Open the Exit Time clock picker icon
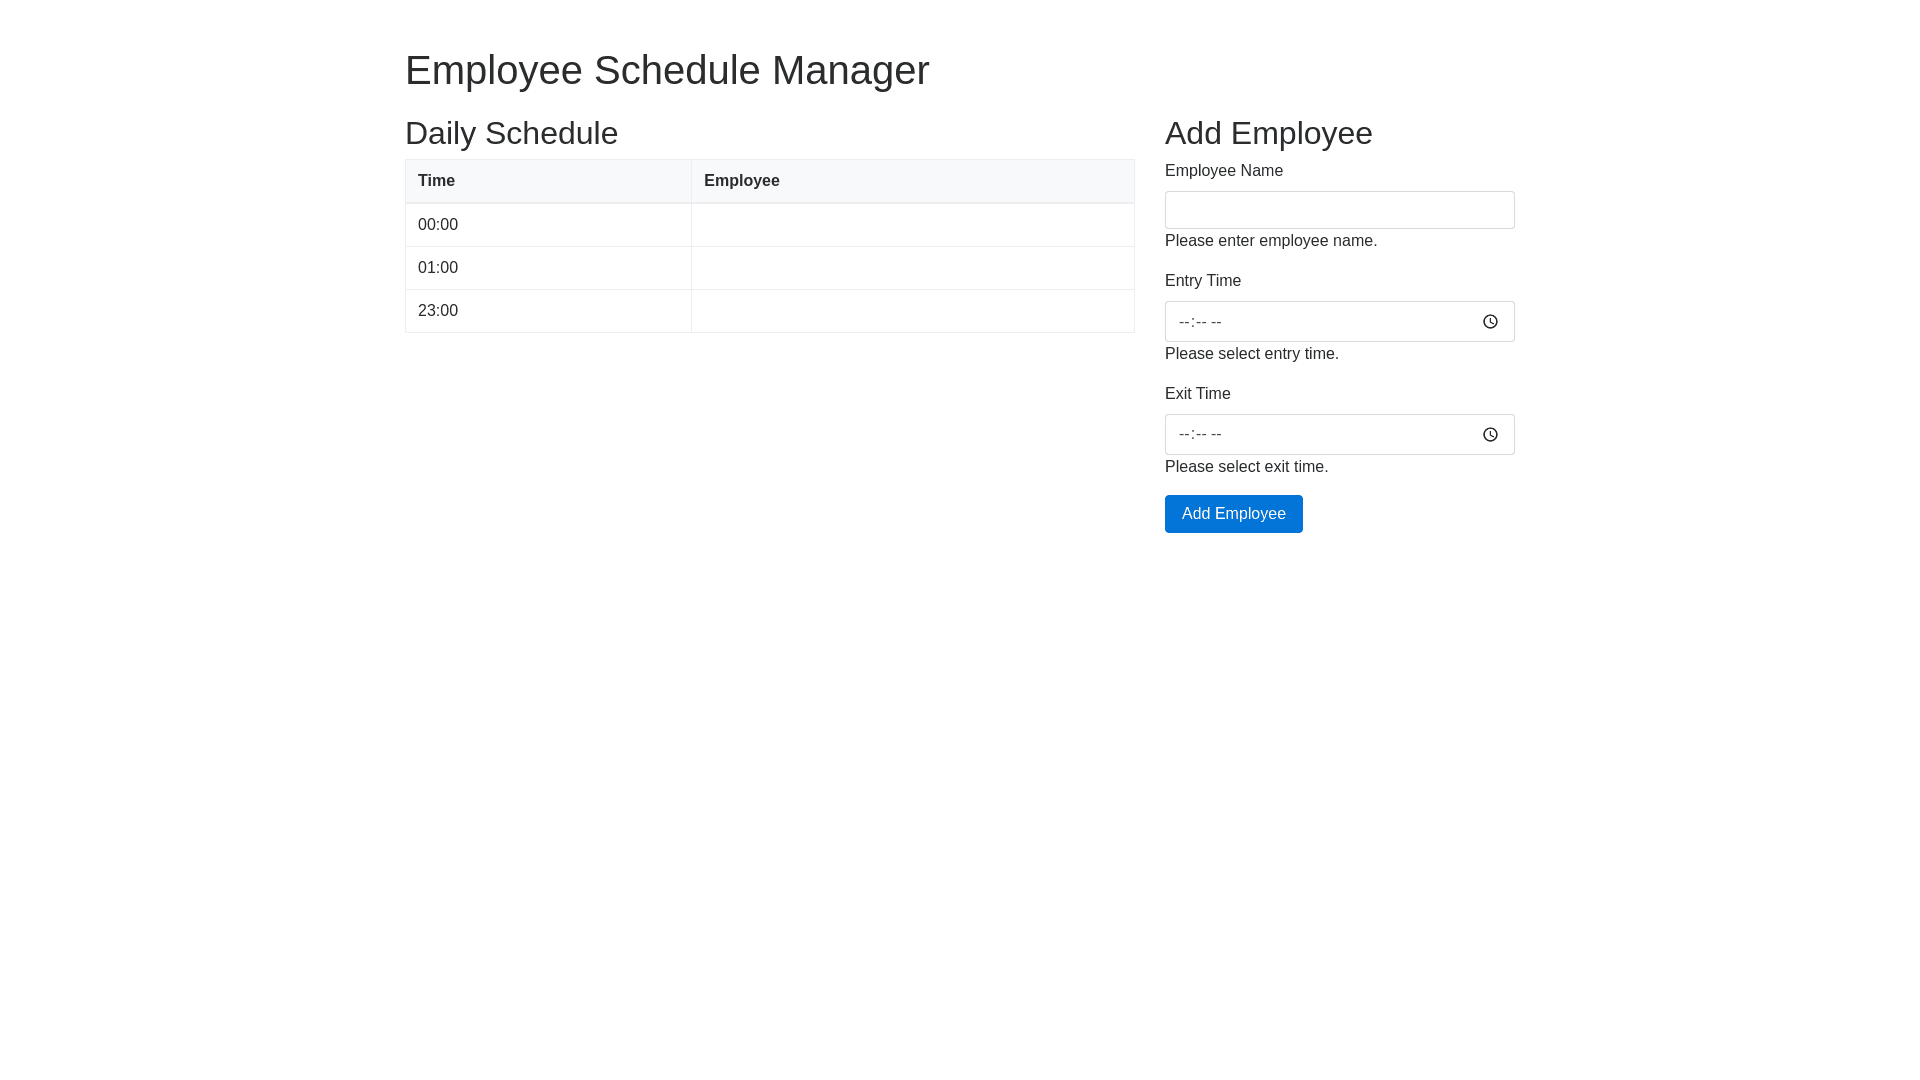Image resolution: width=1920 pixels, height=1080 pixels. tap(1490, 435)
